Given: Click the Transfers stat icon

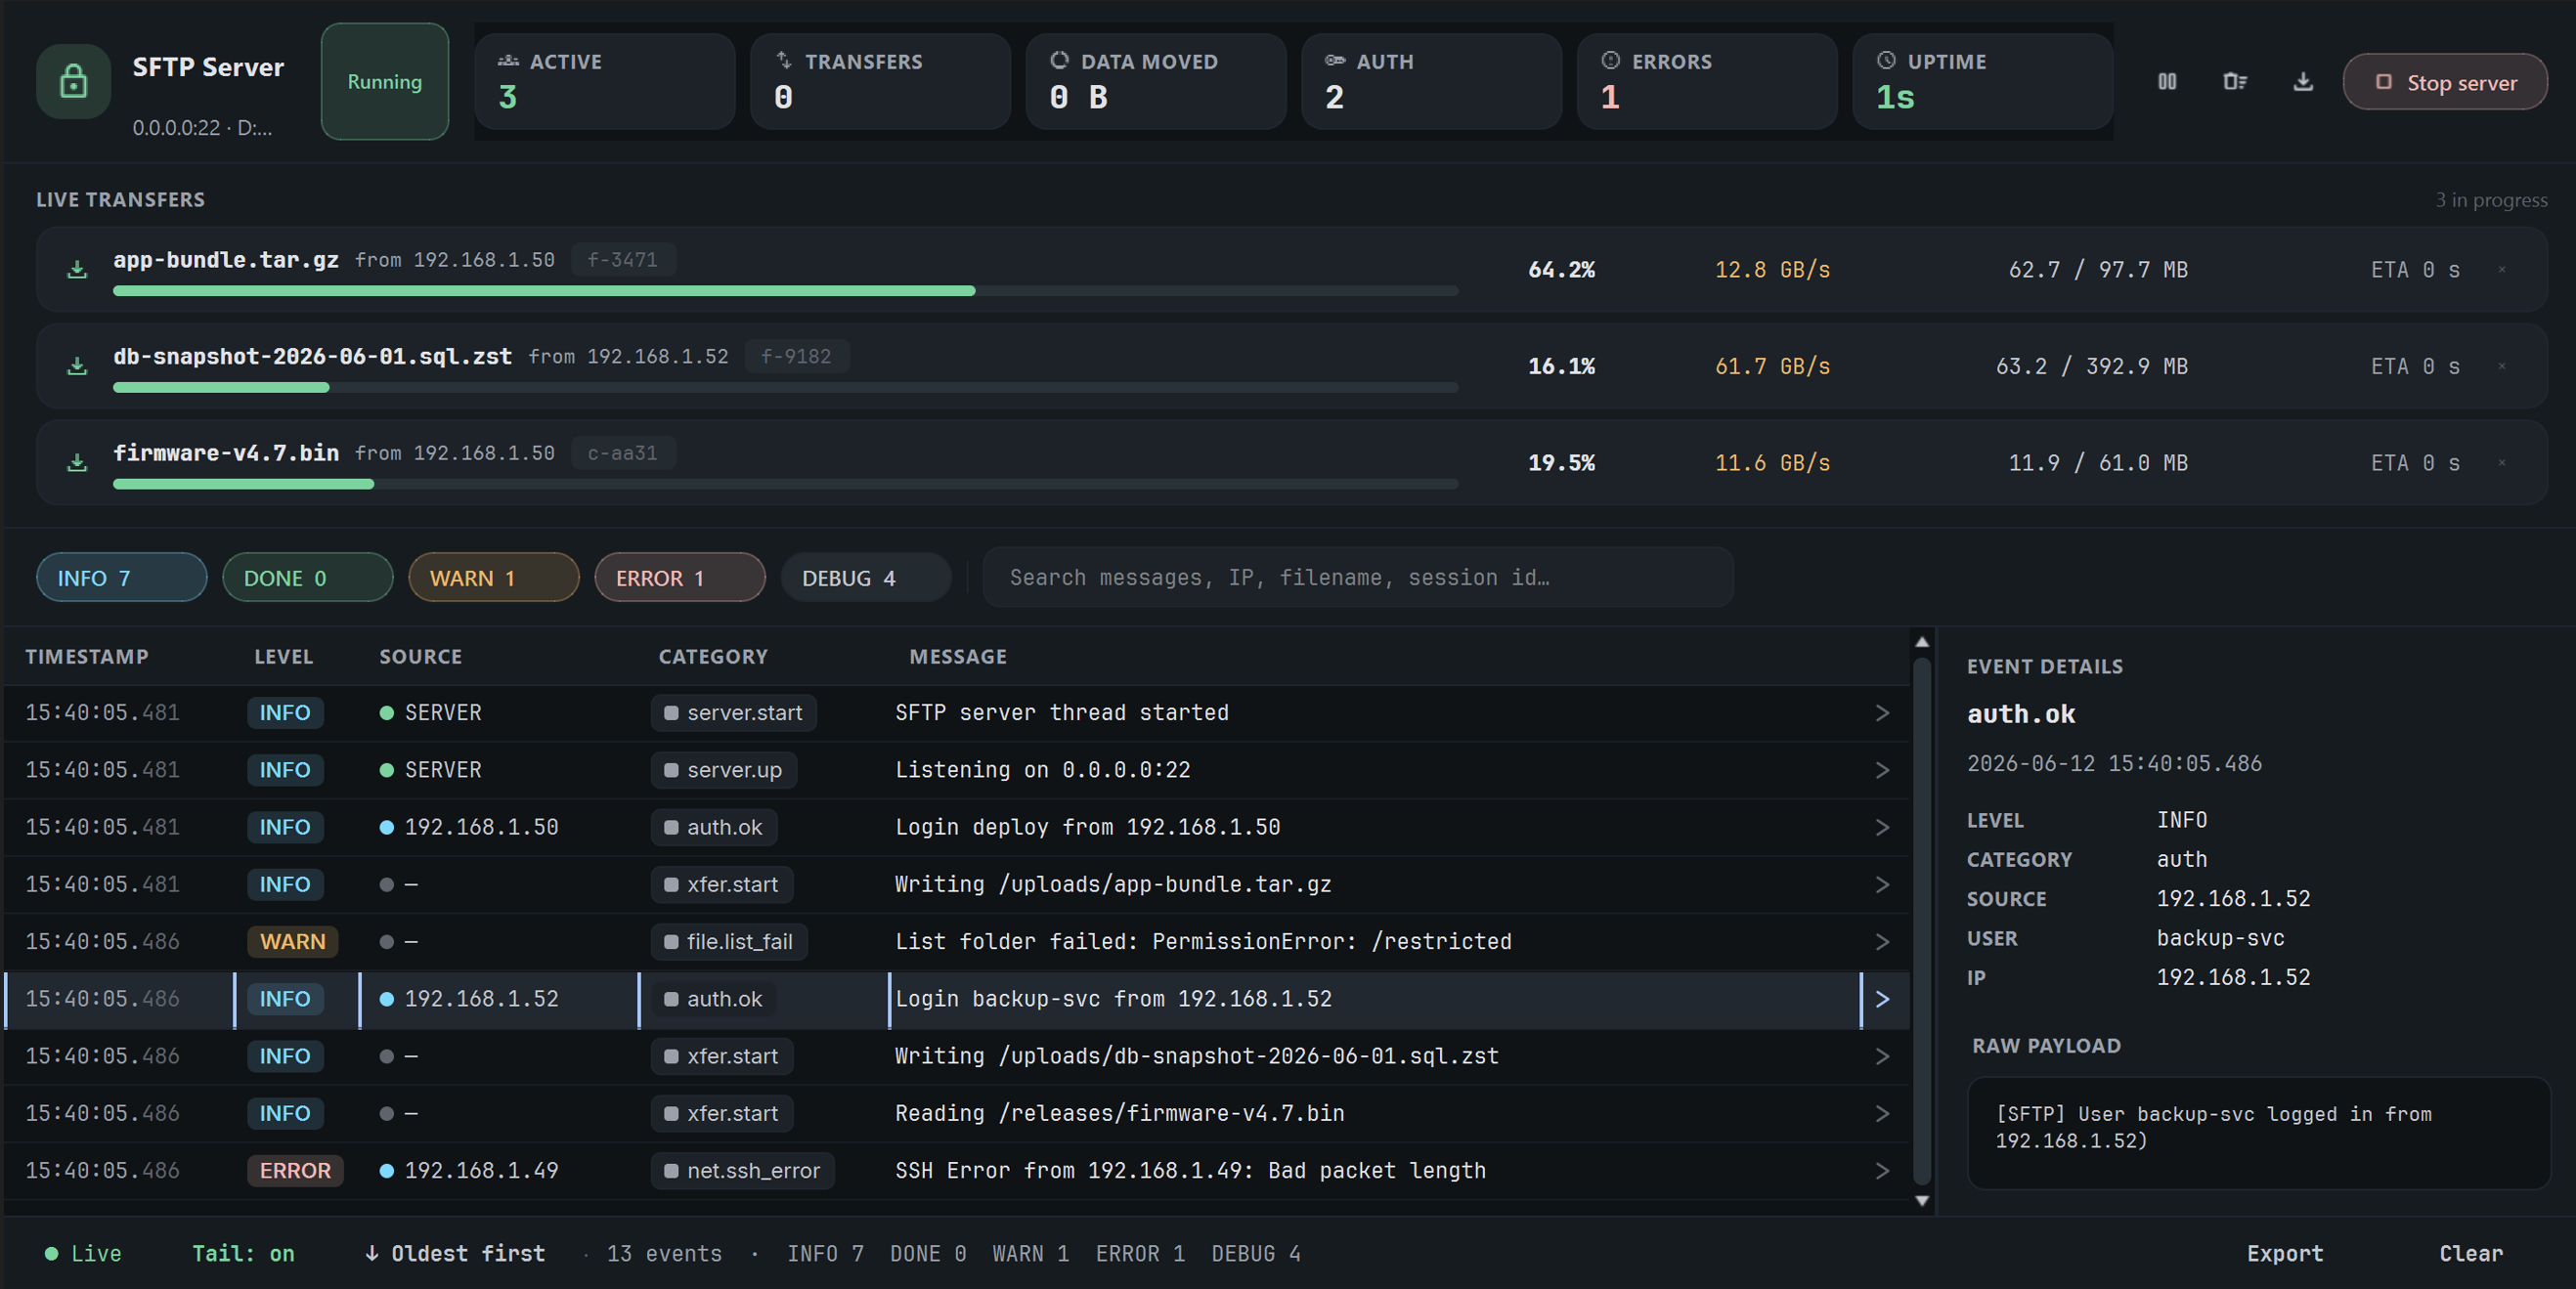Looking at the screenshot, I should click(784, 61).
